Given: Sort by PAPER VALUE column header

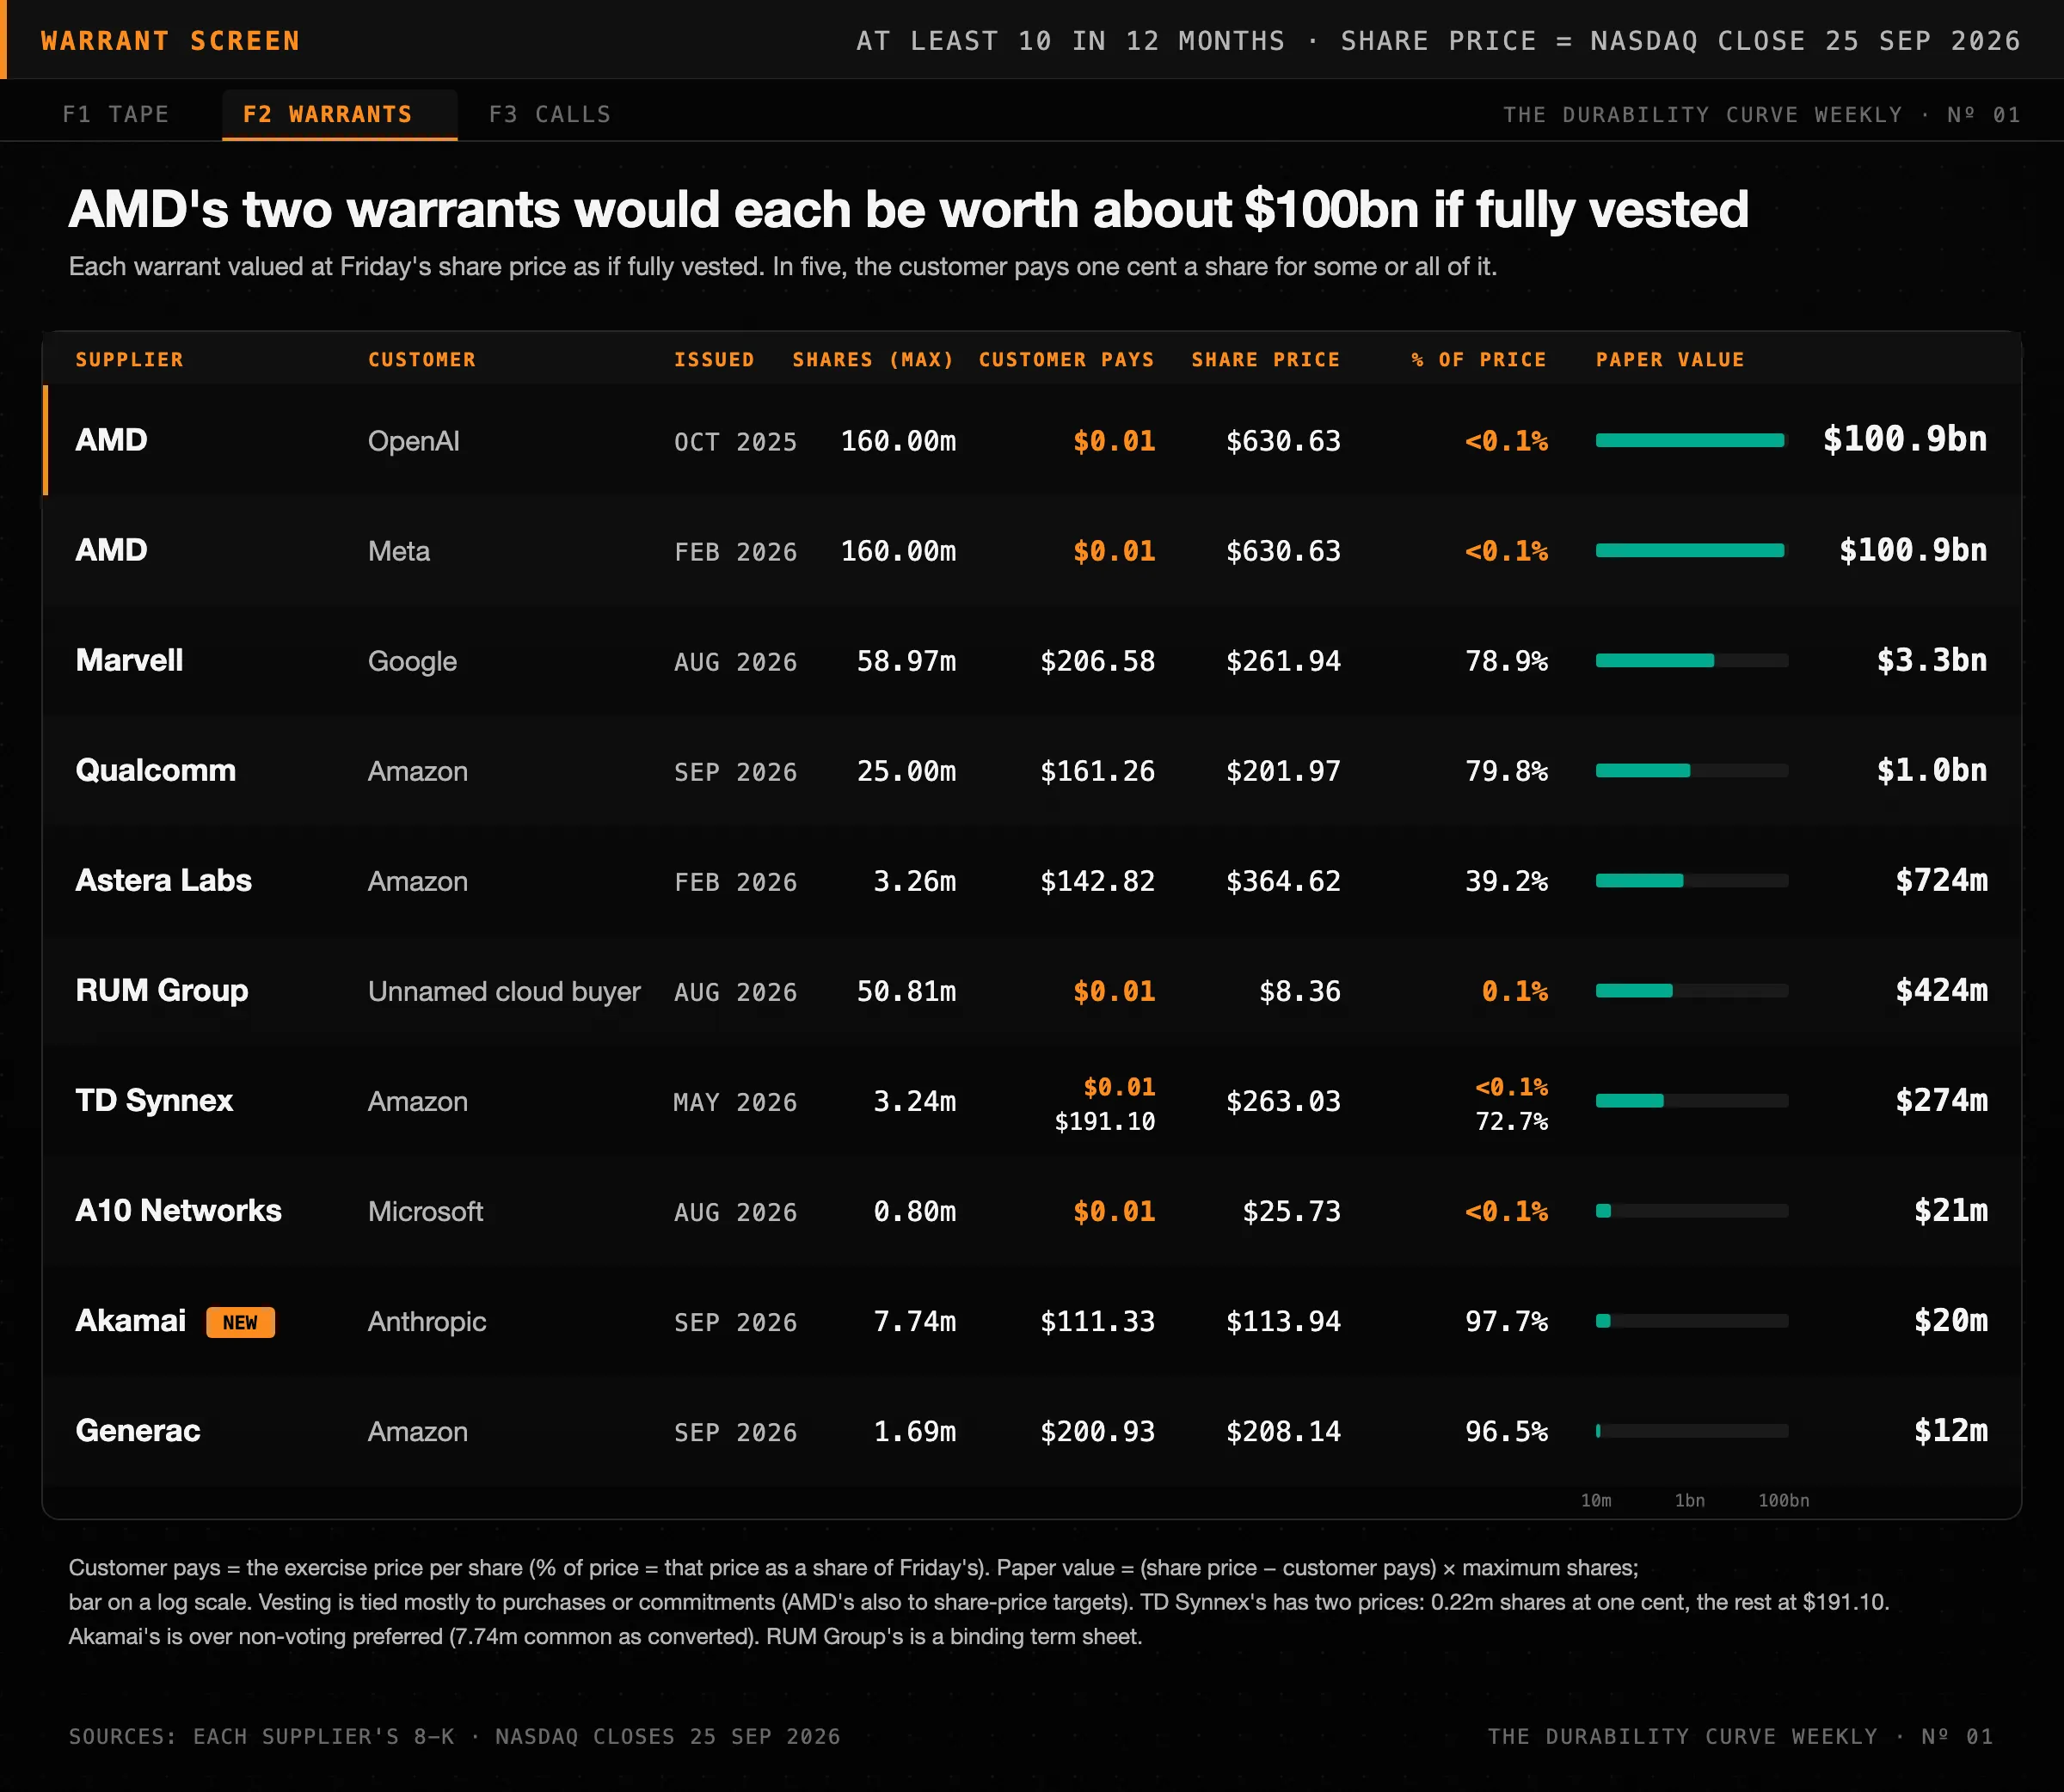Looking at the screenshot, I should pos(1670,359).
